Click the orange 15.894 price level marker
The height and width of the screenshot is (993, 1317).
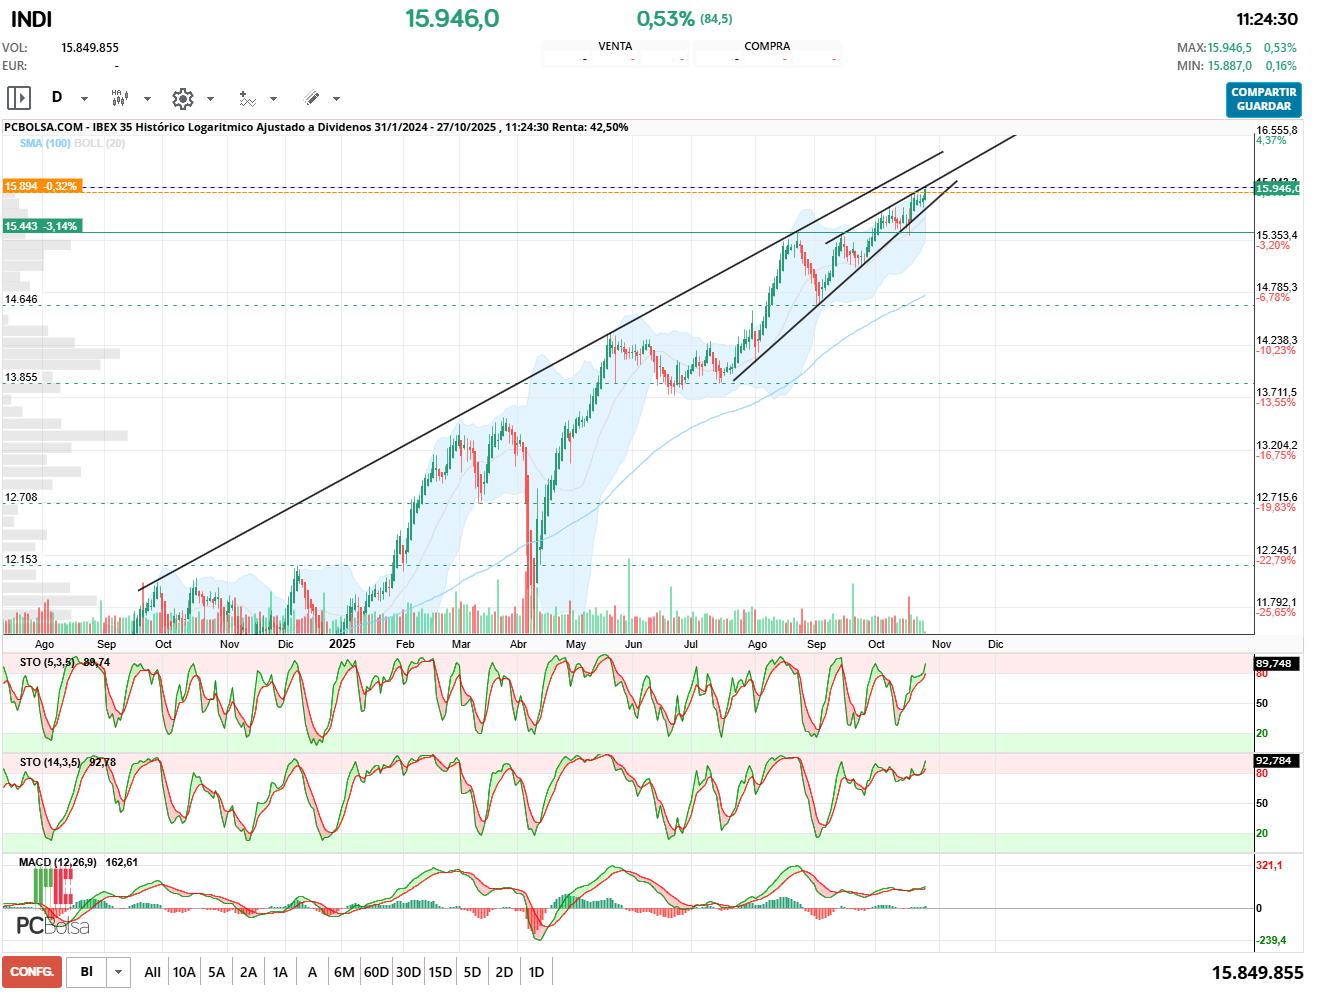pos(41,186)
